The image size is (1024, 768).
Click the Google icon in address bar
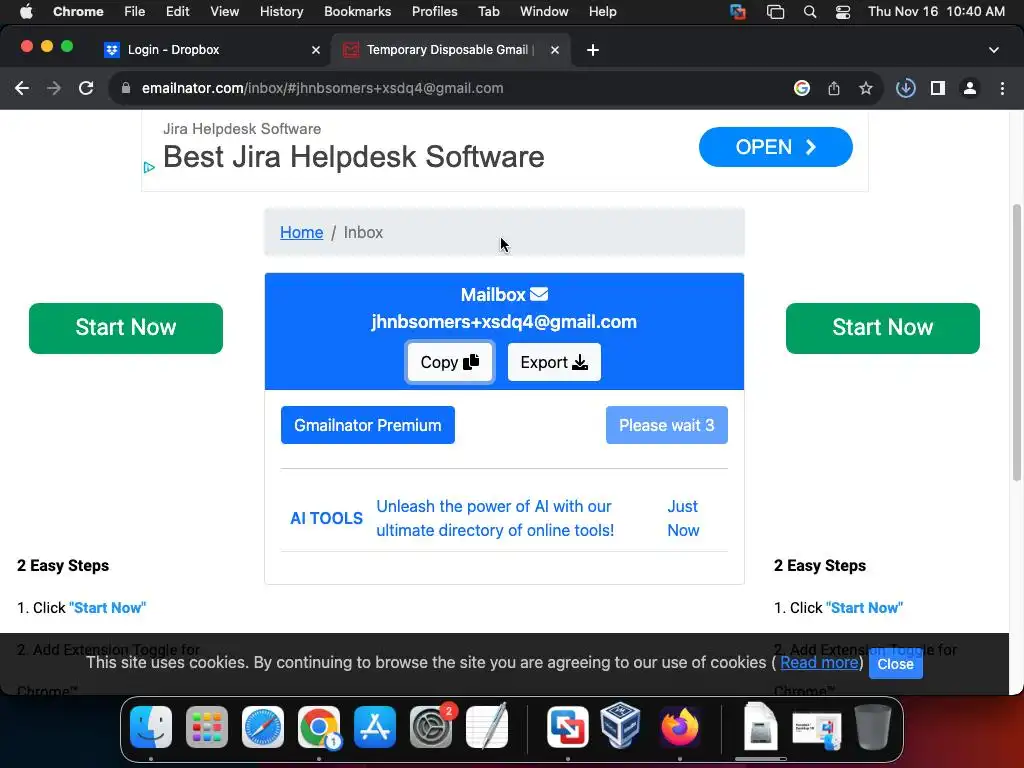coord(802,88)
